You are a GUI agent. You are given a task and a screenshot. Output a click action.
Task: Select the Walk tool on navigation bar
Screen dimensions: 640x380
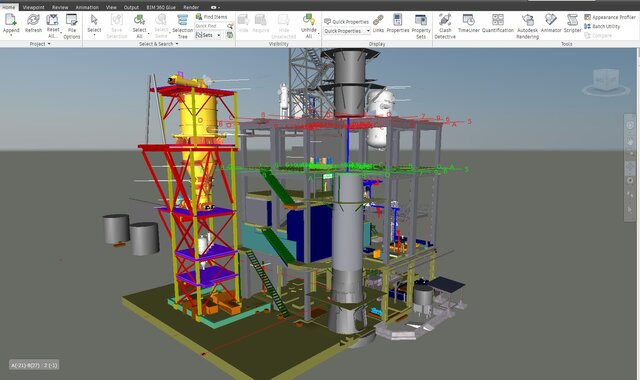630,195
